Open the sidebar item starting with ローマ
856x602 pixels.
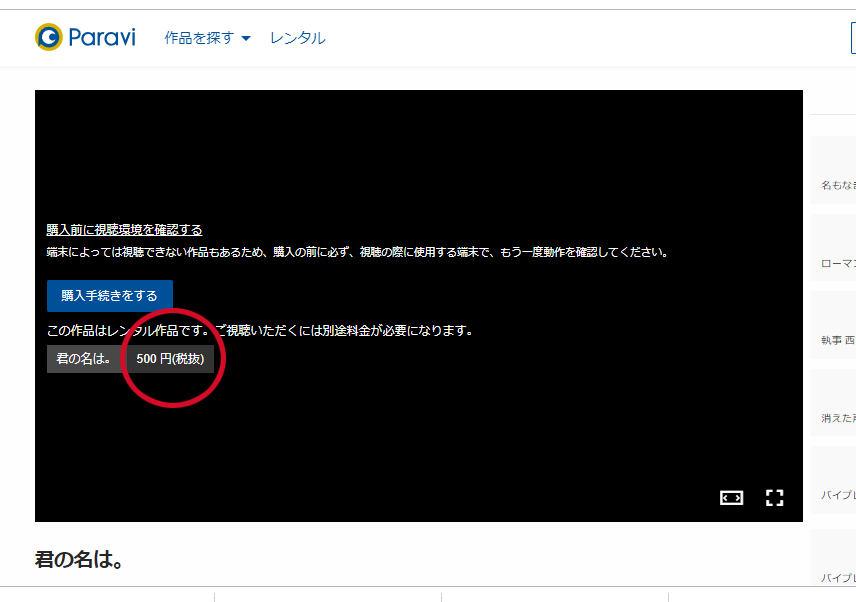point(834,247)
